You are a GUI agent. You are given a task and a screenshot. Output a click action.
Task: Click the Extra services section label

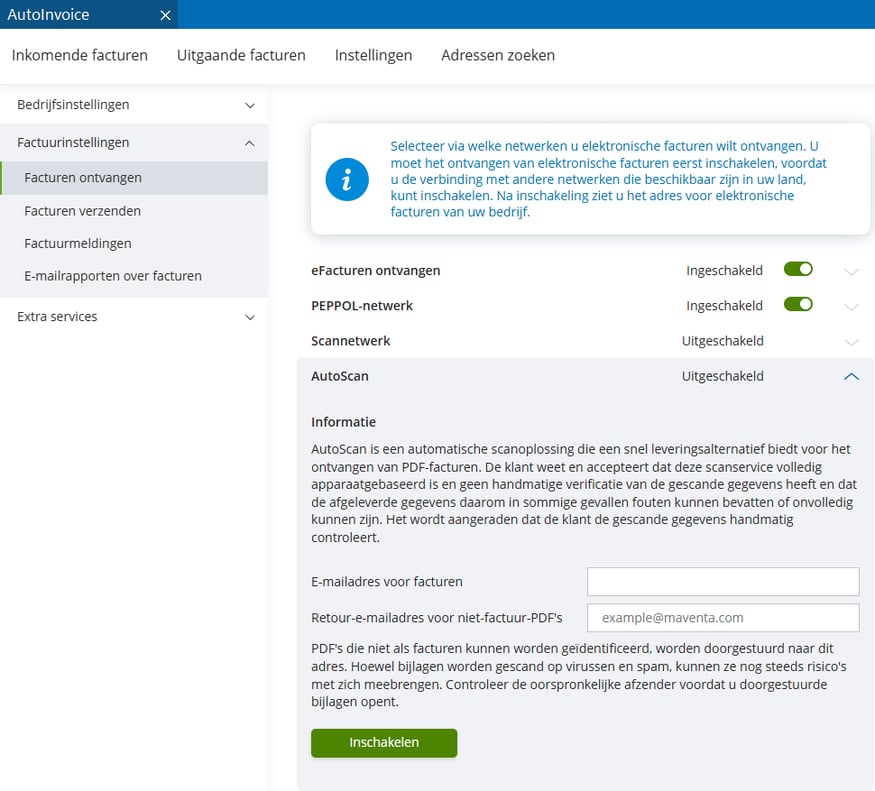click(57, 317)
